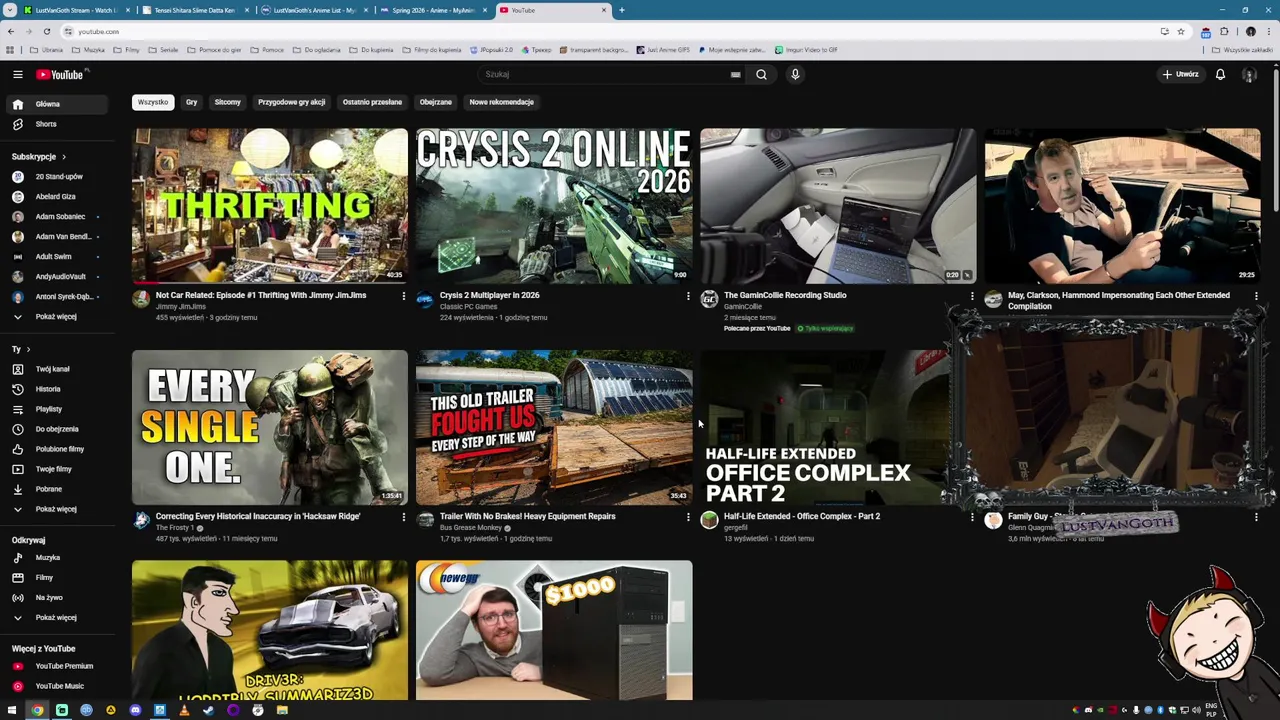
Task: Open the Adam Sobaniec channel subscription
Action: [58, 217]
